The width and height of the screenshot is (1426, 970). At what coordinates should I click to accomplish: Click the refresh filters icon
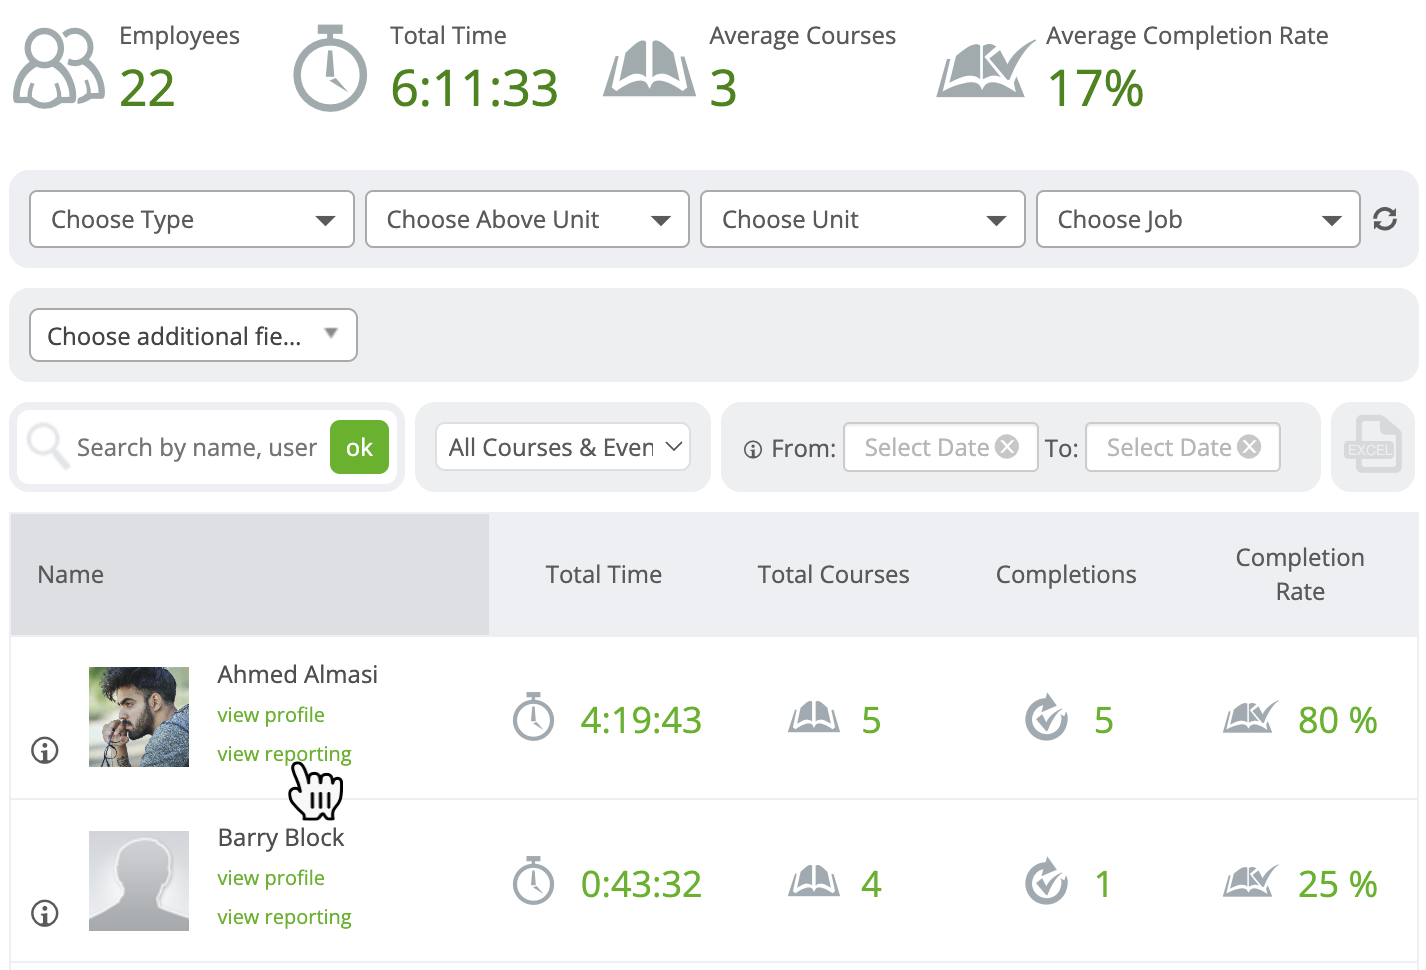click(x=1385, y=218)
